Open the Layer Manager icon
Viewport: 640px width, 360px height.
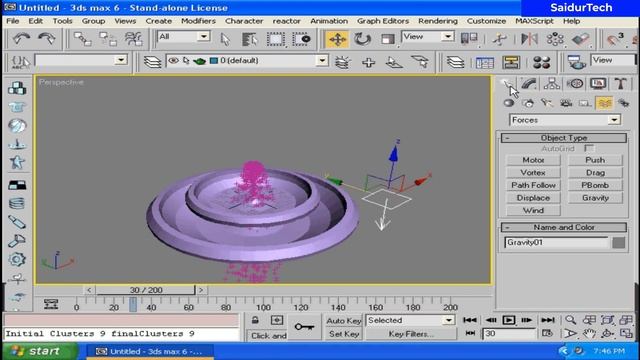152,62
